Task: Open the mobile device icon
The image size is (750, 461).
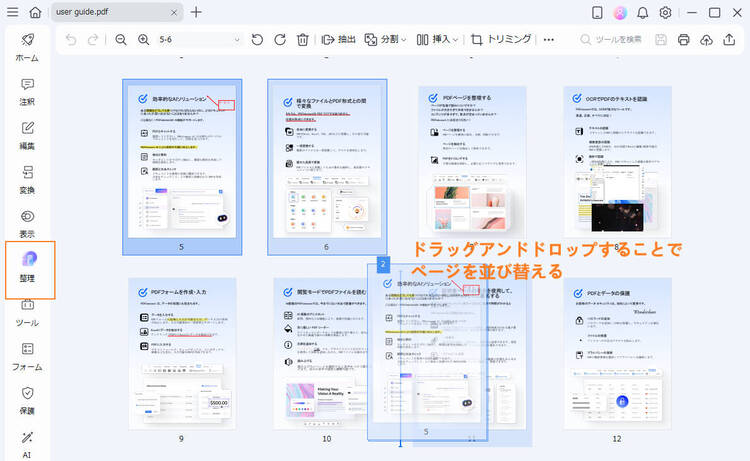Action: (597, 12)
